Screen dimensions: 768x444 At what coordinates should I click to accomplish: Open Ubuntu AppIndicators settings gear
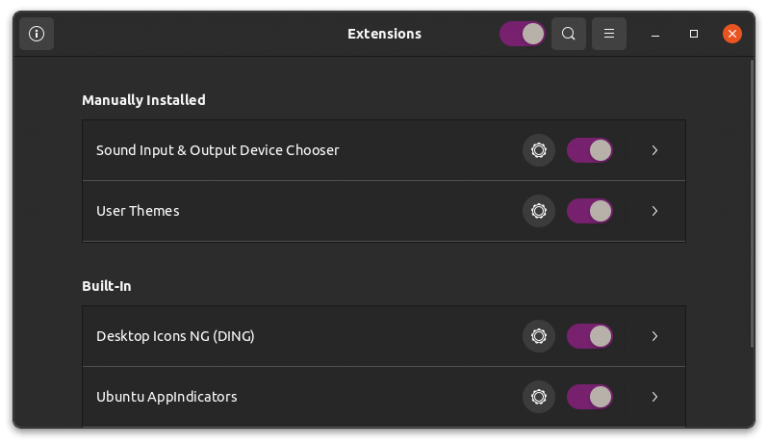(x=538, y=397)
